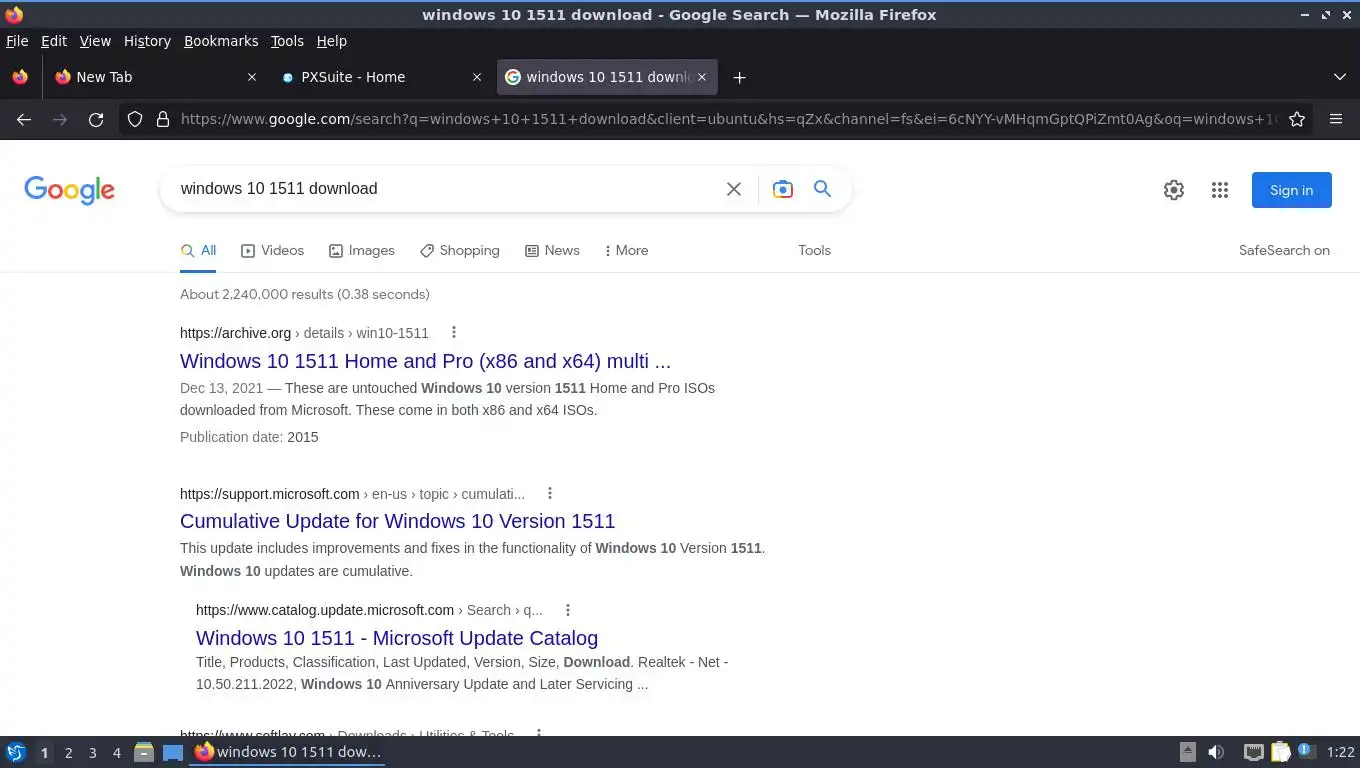Open the View menu
The image size is (1360, 768).
[x=95, y=41]
